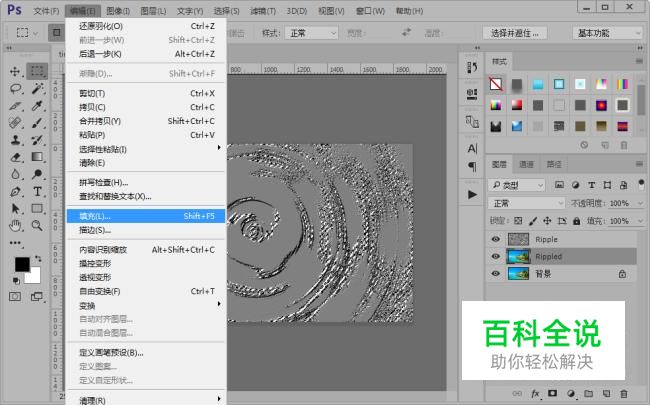Screen dimensions: 650x405
Task: Toggle Quick Mask mode icon
Action: click(15, 296)
